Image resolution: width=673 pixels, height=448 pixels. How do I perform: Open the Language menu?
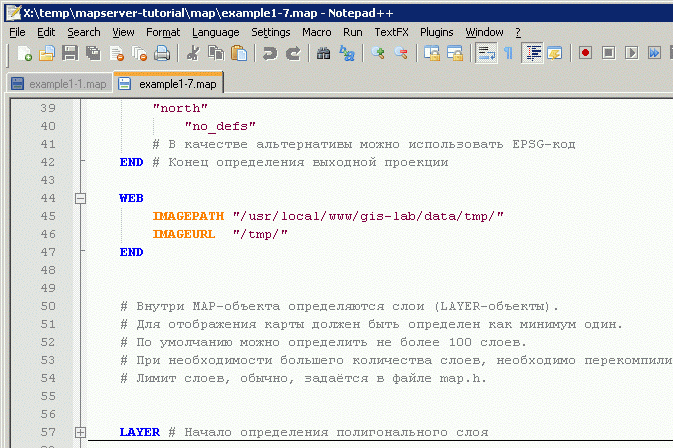coord(216,32)
